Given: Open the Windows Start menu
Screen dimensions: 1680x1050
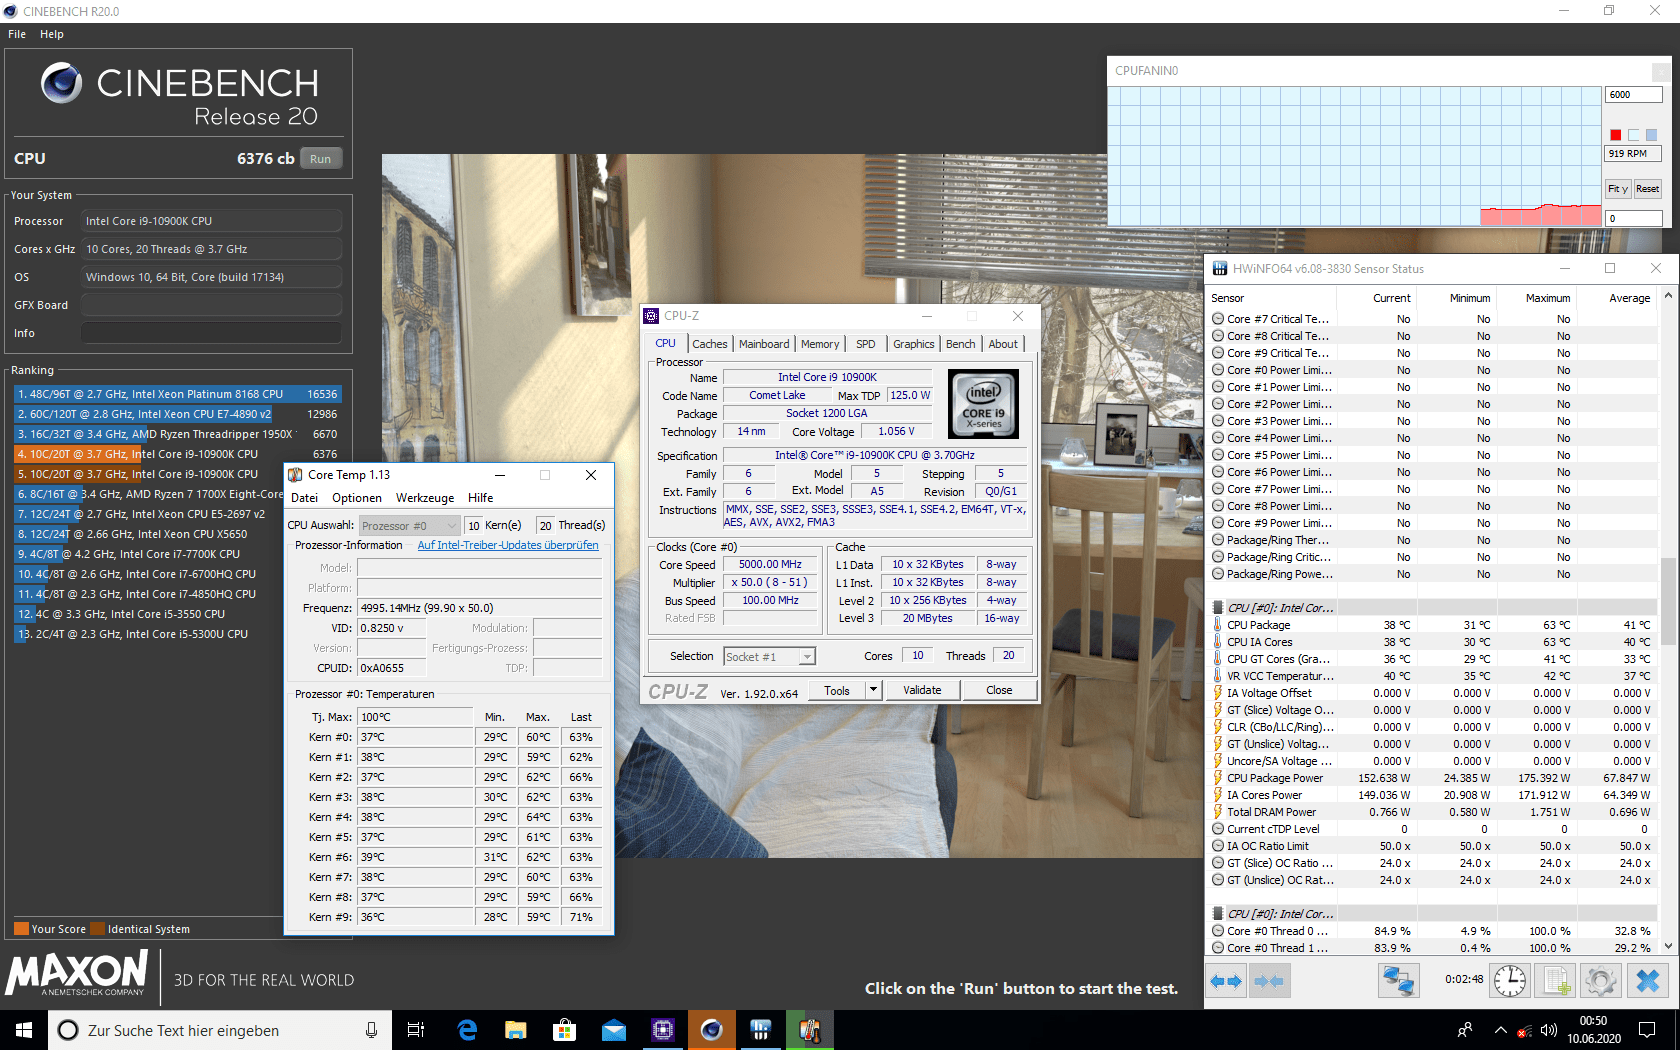Looking at the screenshot, I should pos(24,1030).
